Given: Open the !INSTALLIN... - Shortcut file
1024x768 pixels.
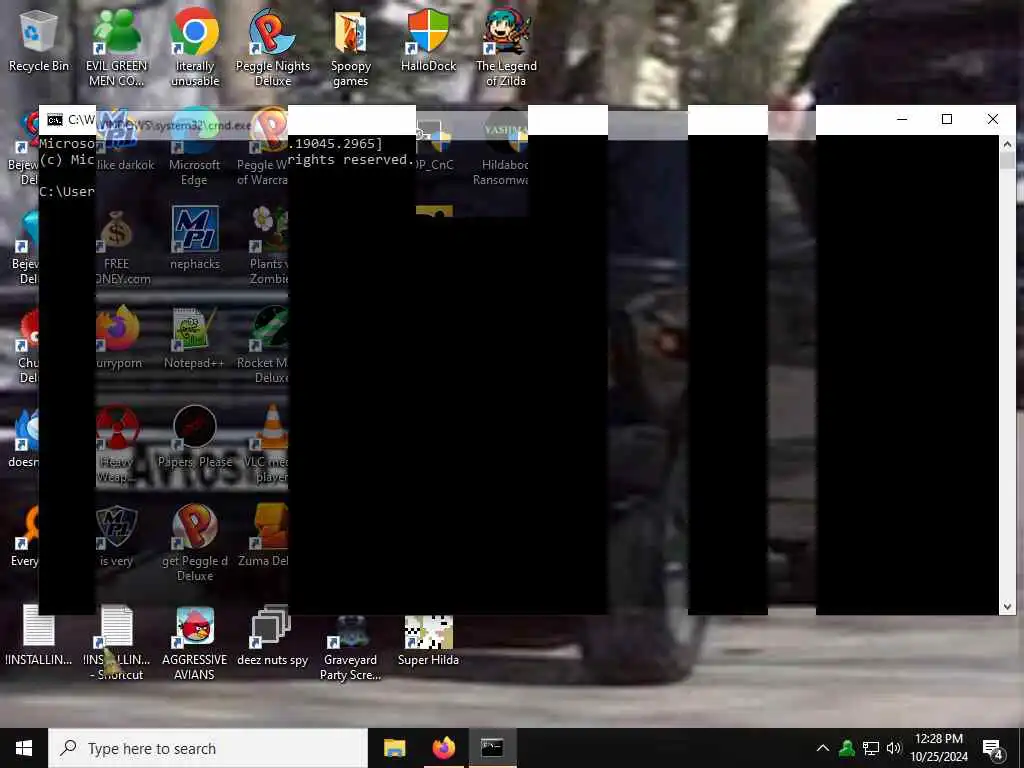Looking at the screenshot, I should 118,643.
